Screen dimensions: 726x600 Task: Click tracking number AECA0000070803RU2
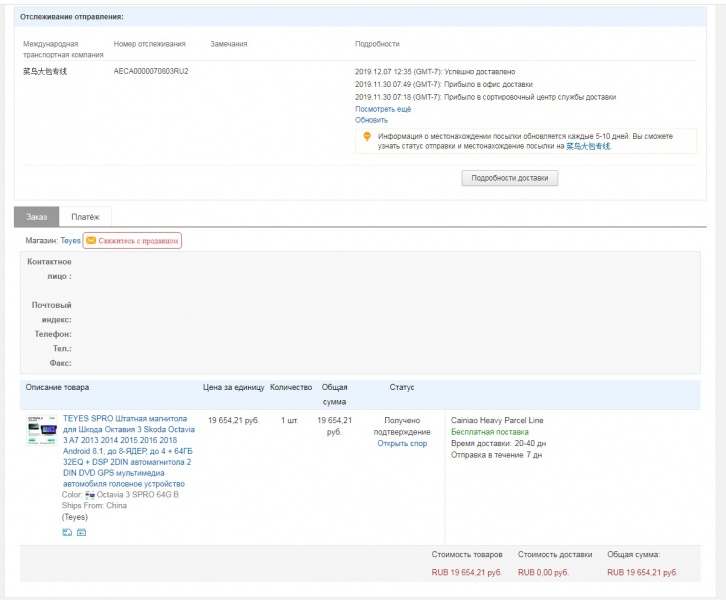click(151, 72)
